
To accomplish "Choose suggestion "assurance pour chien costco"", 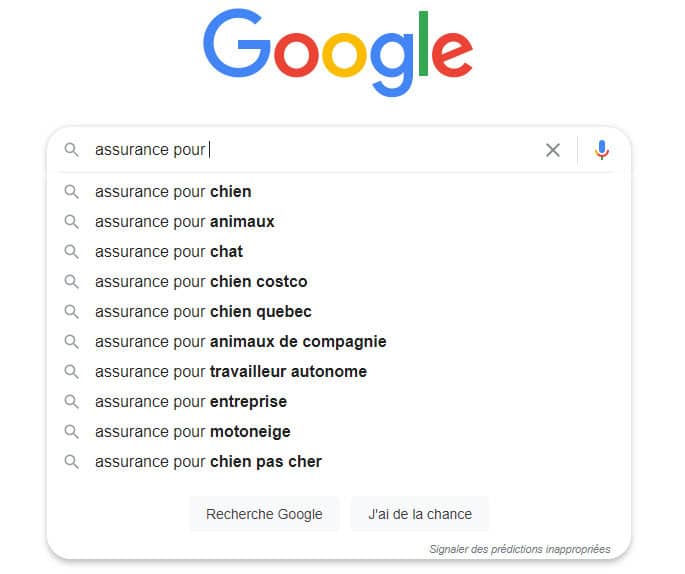I will (x=201, y=281).
